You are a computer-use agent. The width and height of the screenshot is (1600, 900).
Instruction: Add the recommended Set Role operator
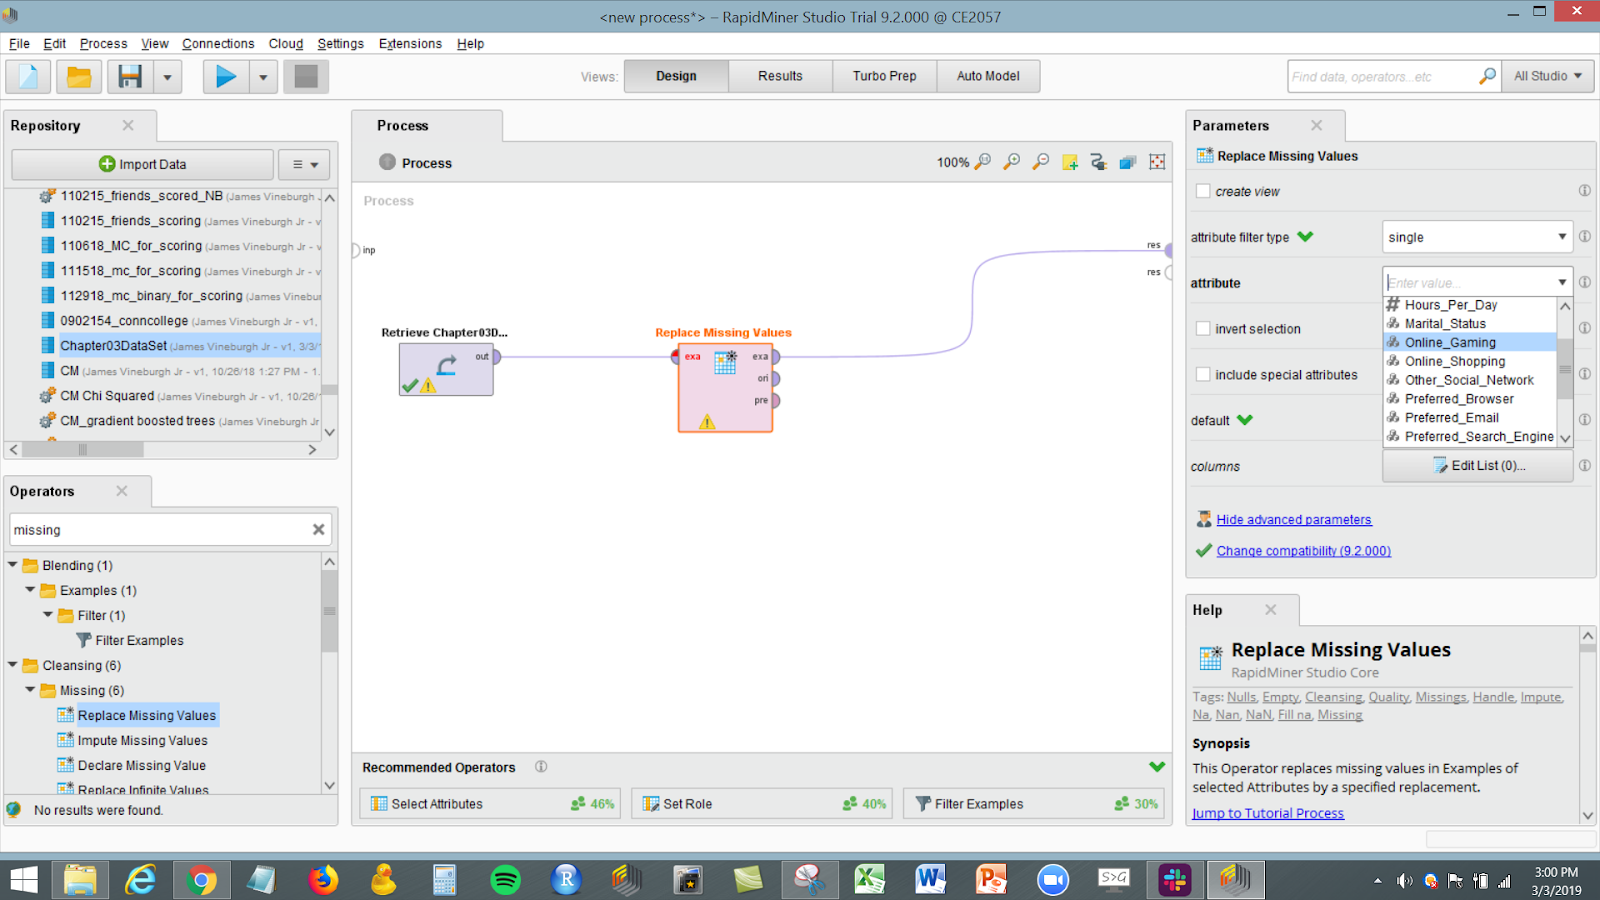[762, 804]
